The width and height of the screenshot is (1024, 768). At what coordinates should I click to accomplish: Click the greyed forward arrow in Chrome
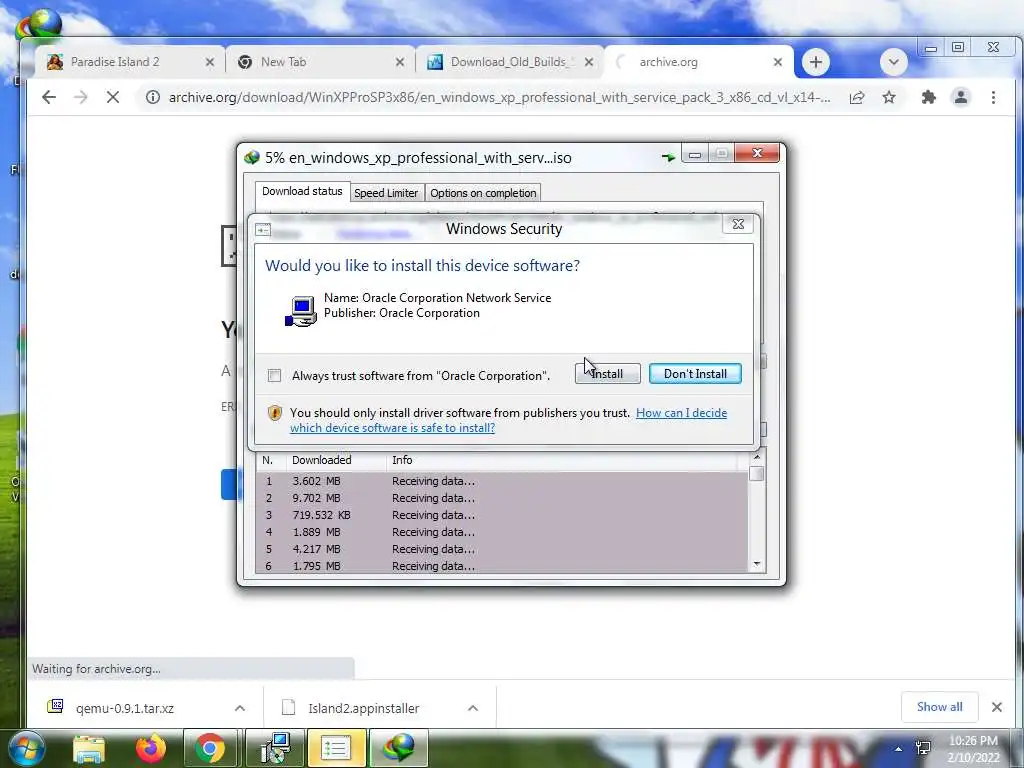coord(80,97)
